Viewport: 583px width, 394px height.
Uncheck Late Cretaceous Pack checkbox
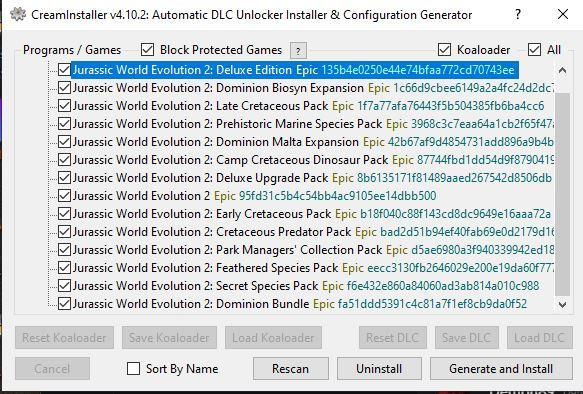point(64,106)
